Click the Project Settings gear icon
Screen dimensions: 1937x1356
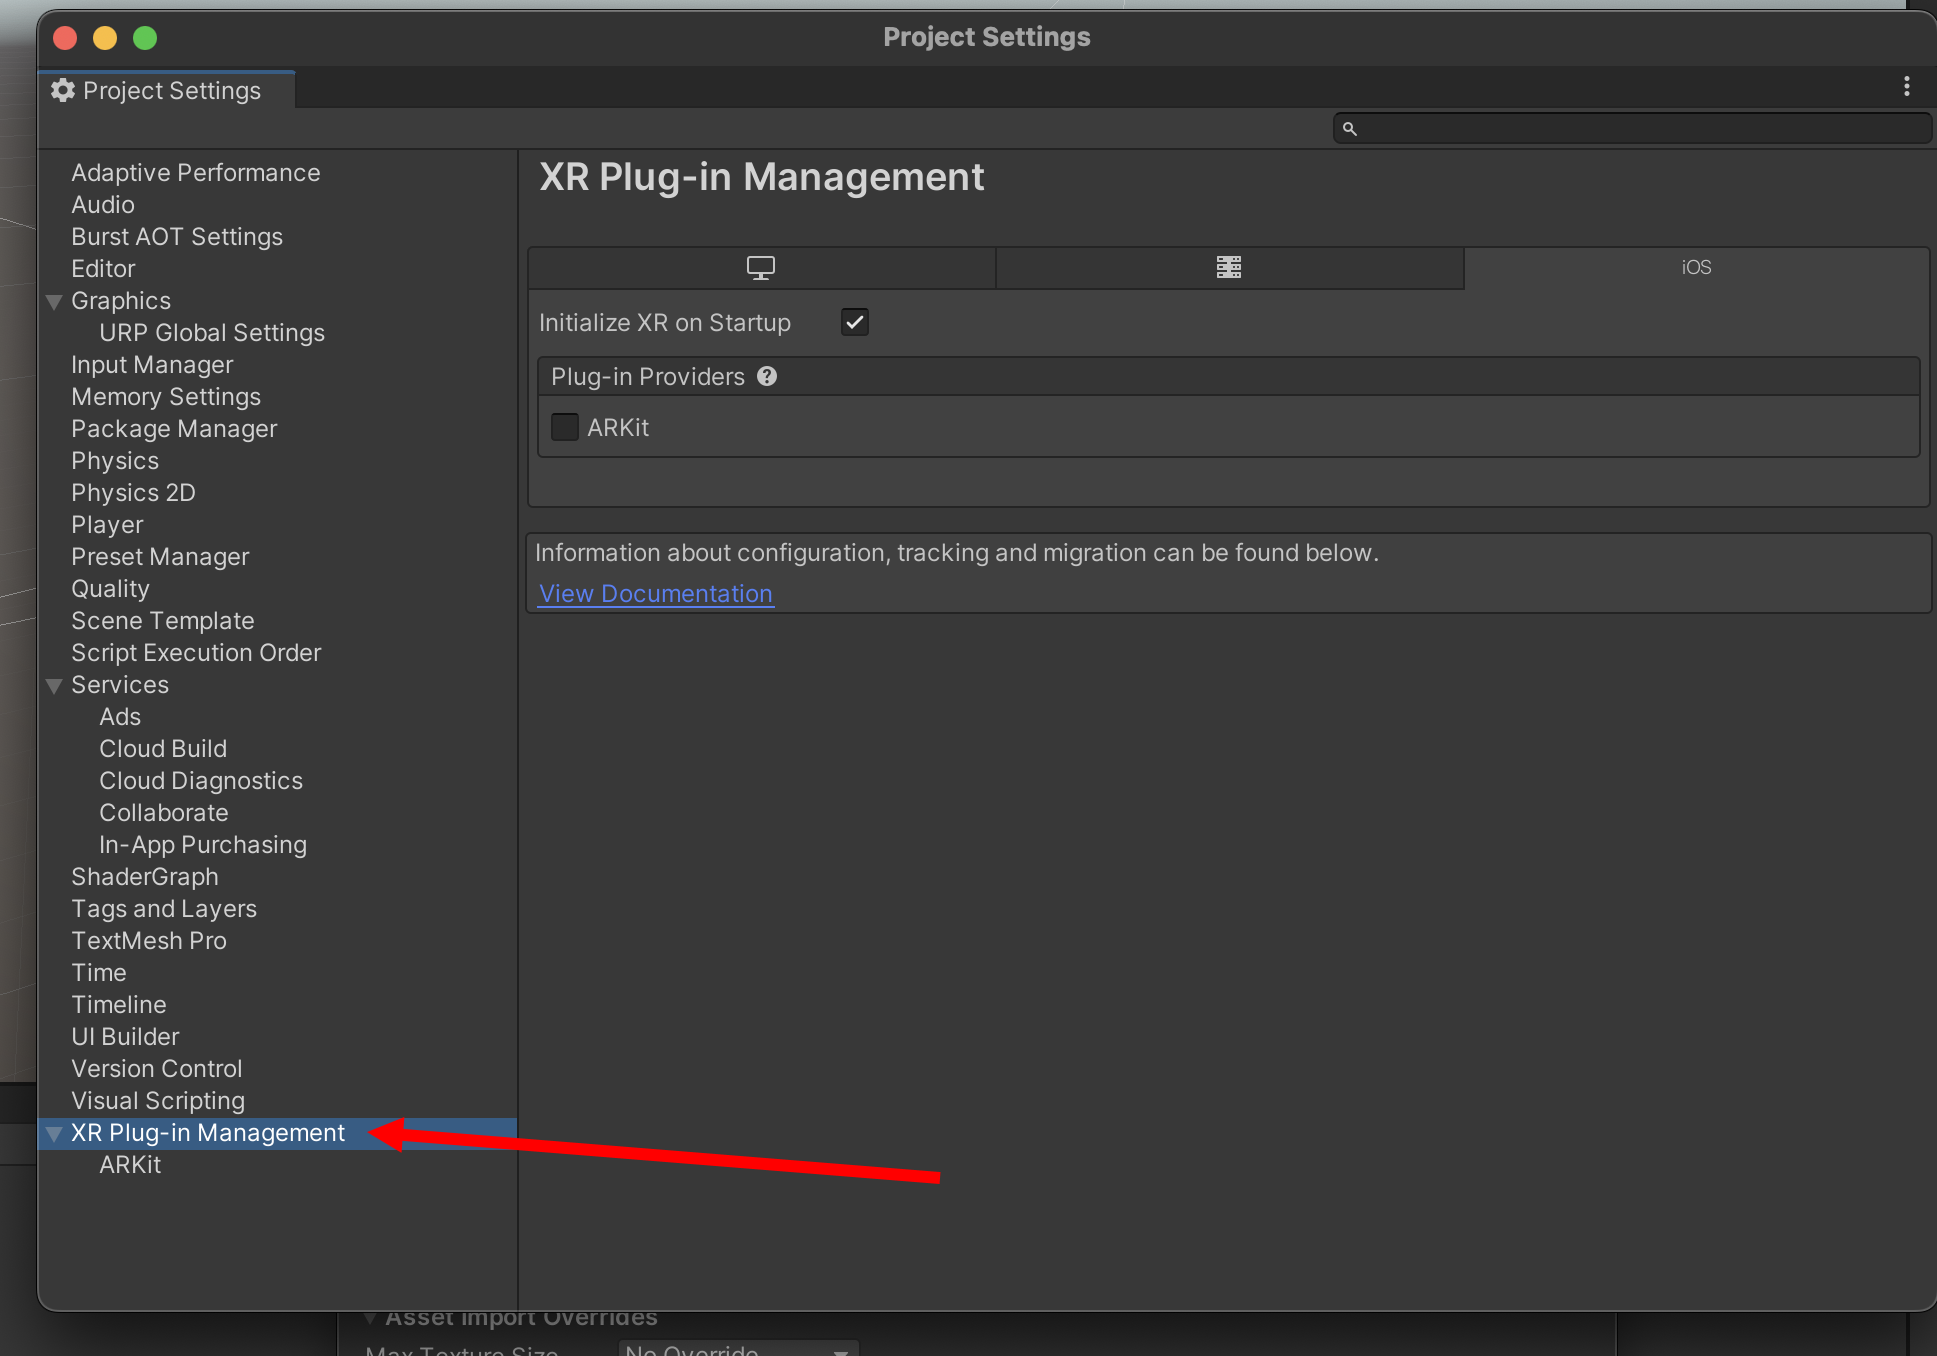pos(63,91)
